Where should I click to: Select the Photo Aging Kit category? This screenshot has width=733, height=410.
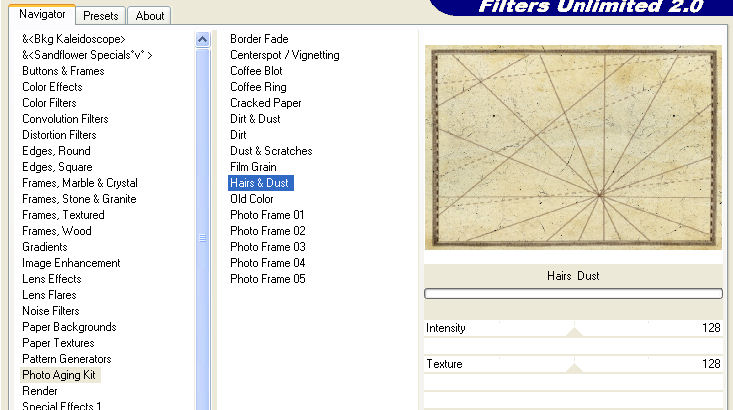[59, 375]
